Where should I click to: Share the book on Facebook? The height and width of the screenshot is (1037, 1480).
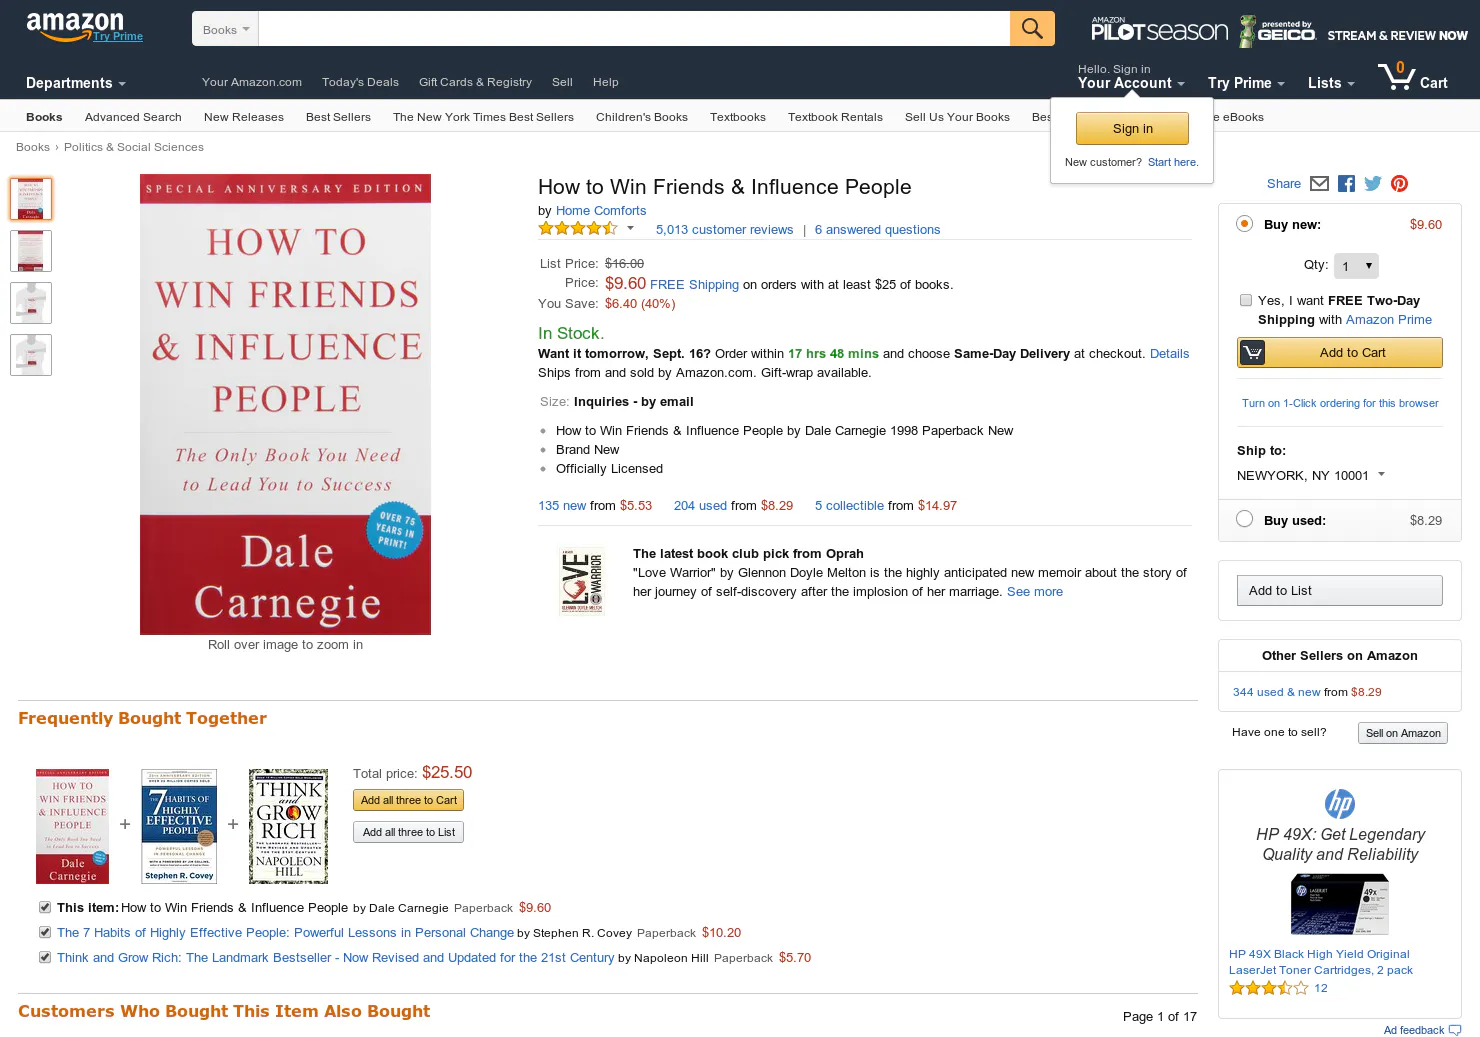[1346, 184]
